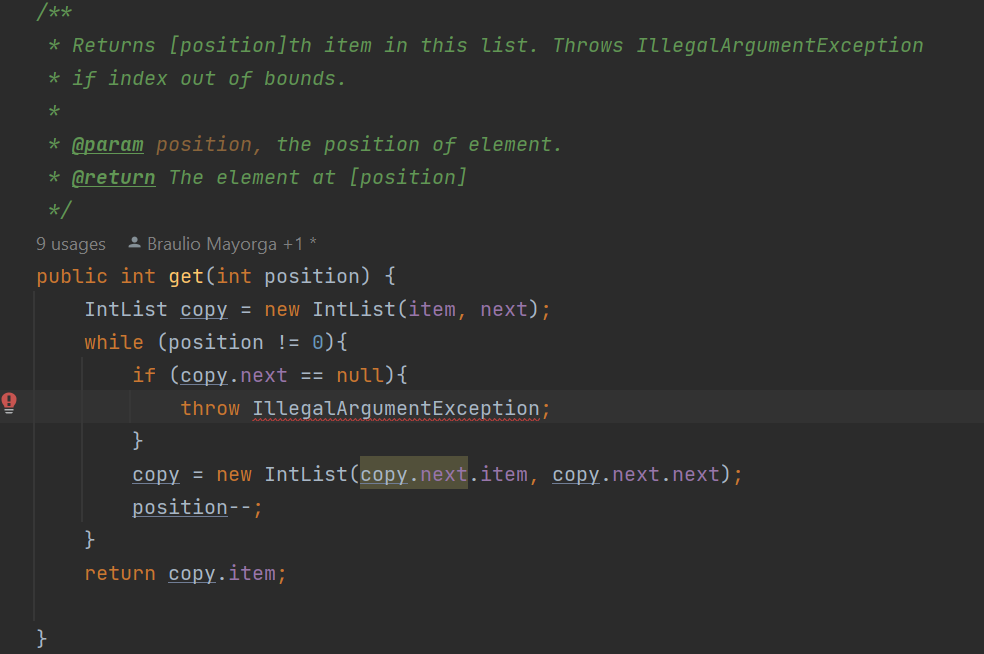Click the @return Javadoc tag

tap(113, 178)
